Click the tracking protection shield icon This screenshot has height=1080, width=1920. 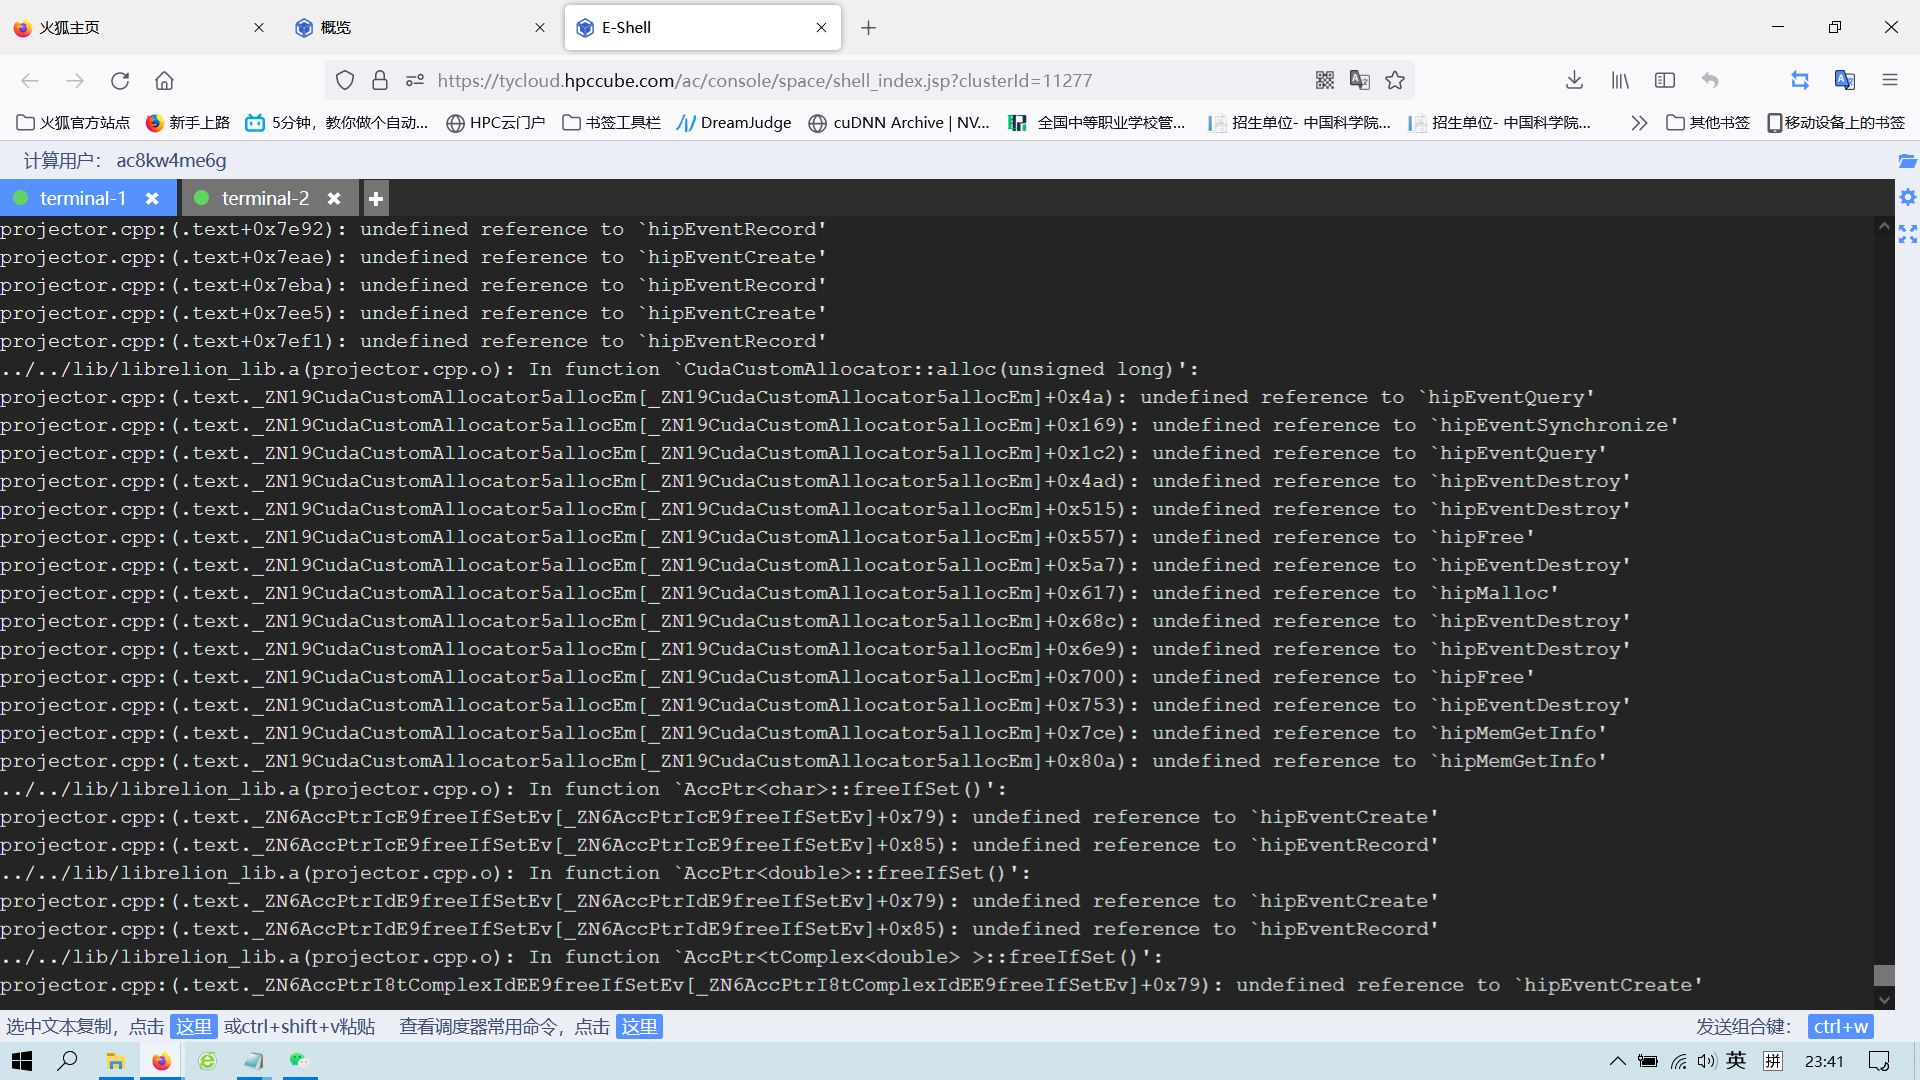point(345,80)
